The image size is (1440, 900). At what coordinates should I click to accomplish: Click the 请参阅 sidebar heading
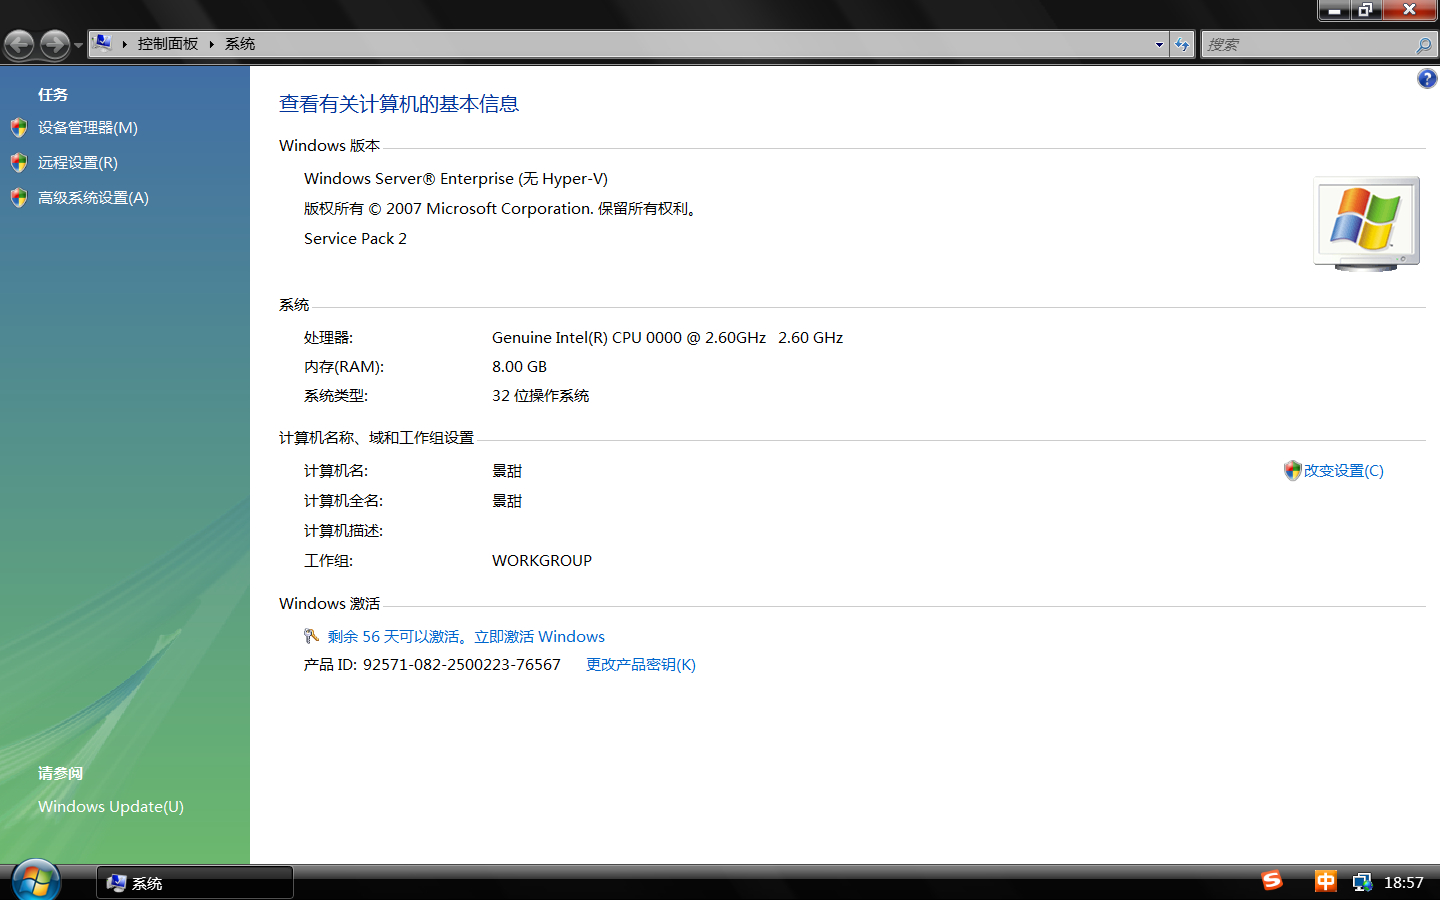pyautogui.click(x=60, y=774)
